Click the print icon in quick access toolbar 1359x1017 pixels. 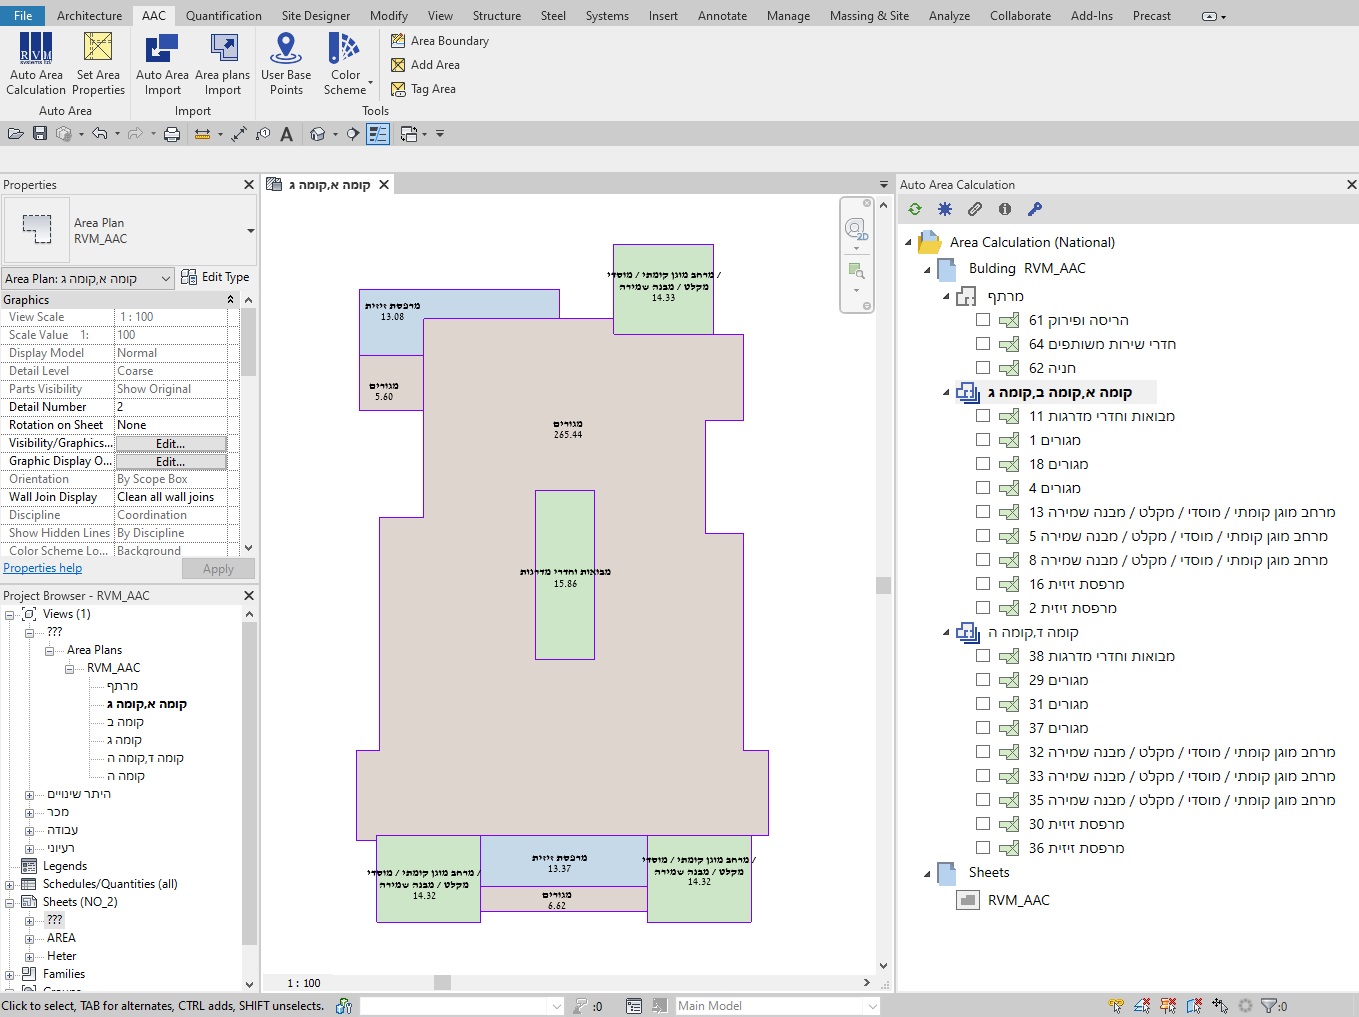click(172, 134)
